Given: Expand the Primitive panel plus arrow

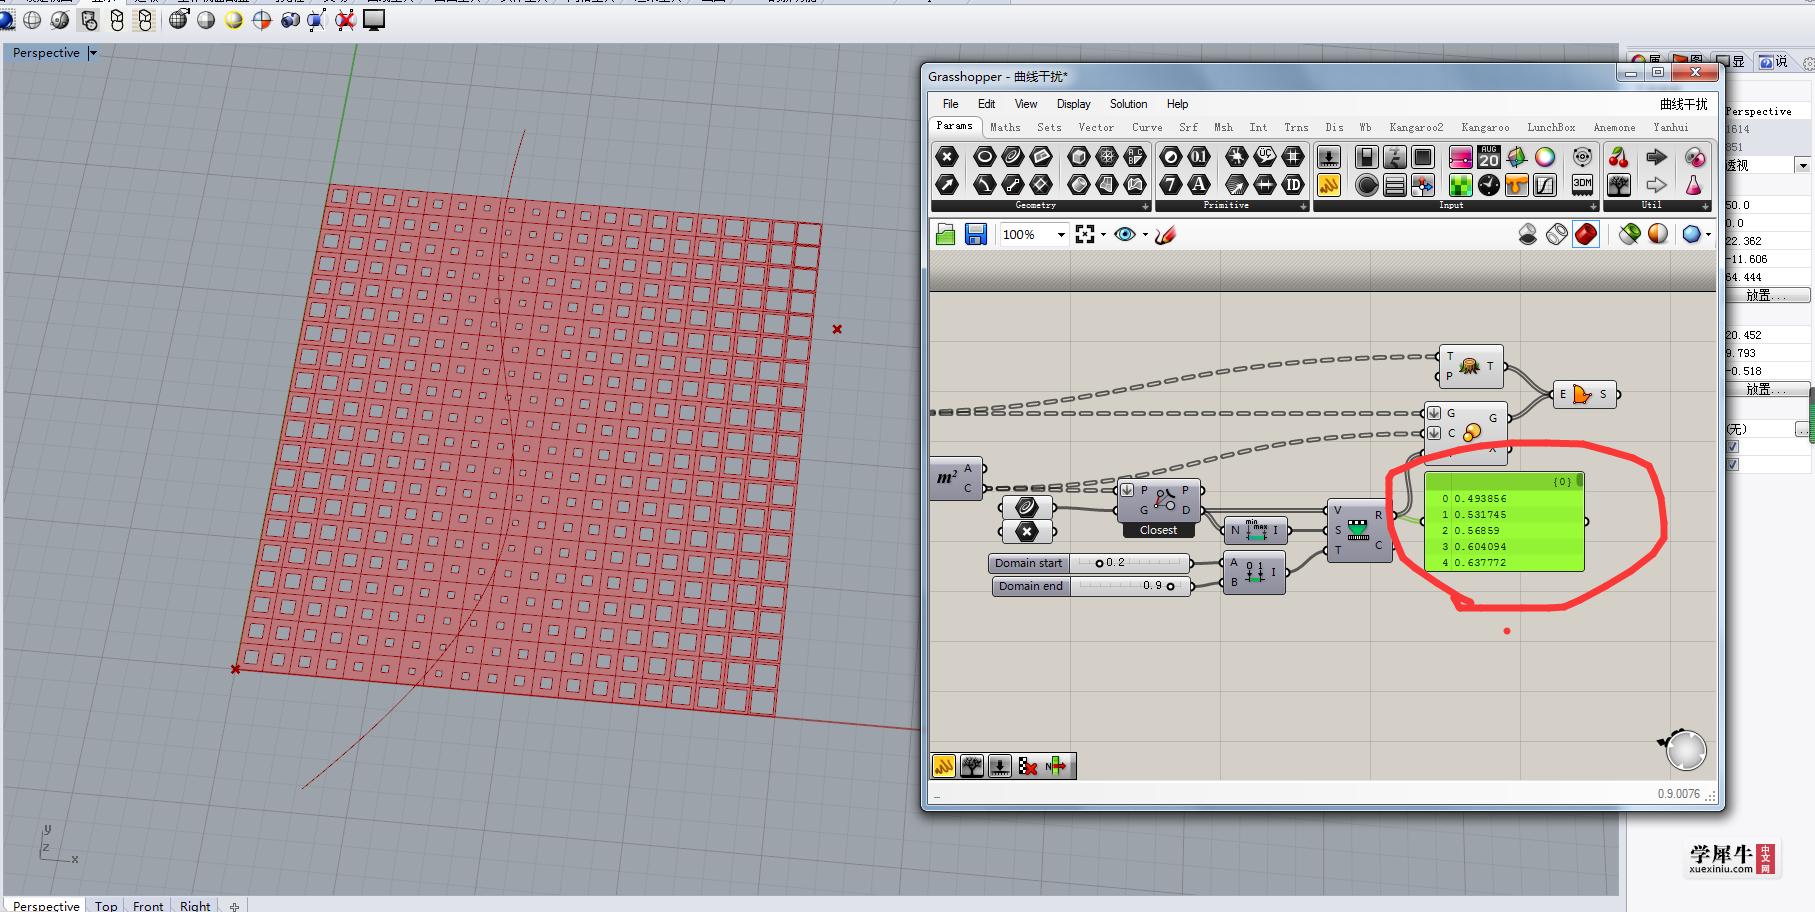Looking at the screenshot, I should tap(1303, 206).
